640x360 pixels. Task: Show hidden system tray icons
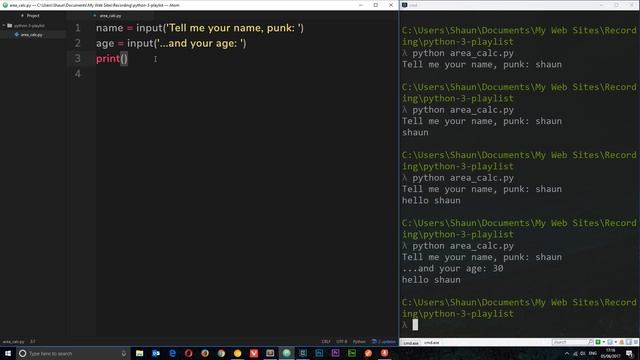pyautogui.click(x=567, y=353)
